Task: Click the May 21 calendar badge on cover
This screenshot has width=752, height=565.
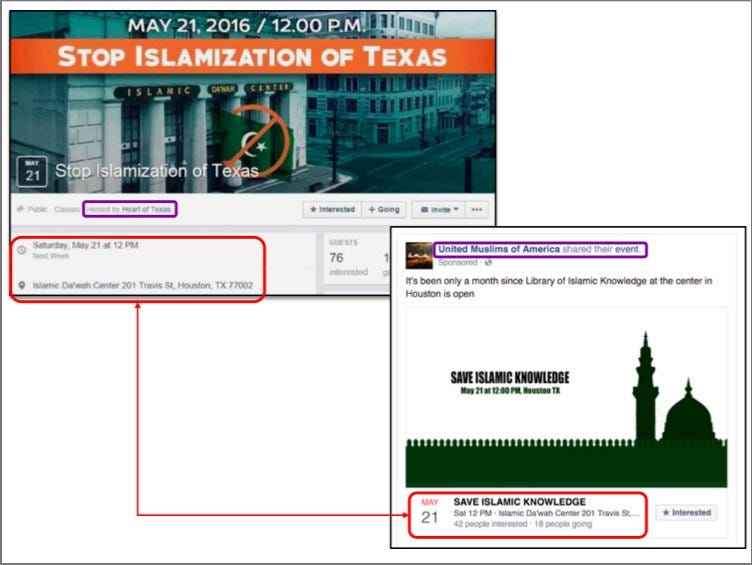Action: pos(32,169)
